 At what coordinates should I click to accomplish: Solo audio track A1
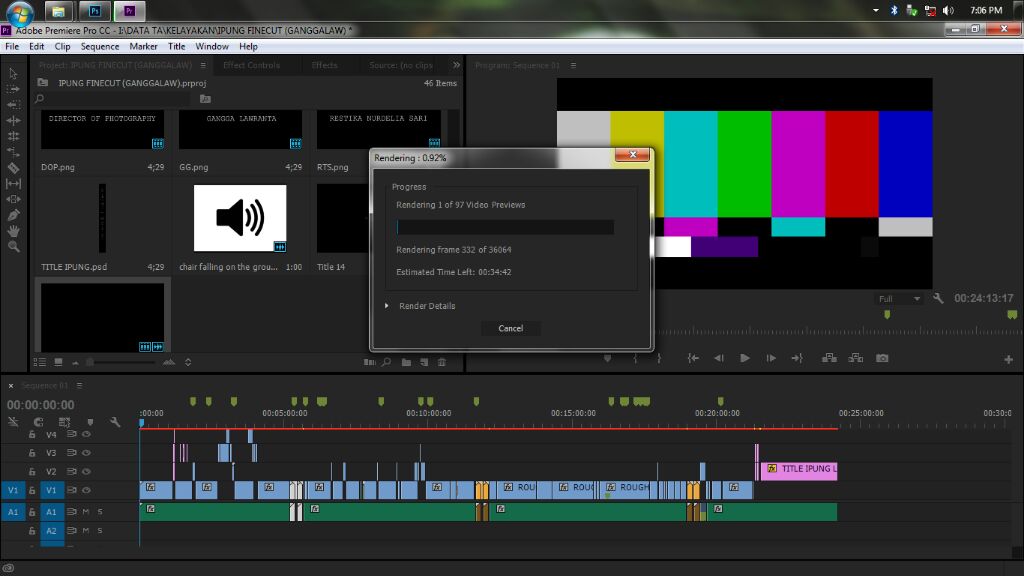point(100,511)
